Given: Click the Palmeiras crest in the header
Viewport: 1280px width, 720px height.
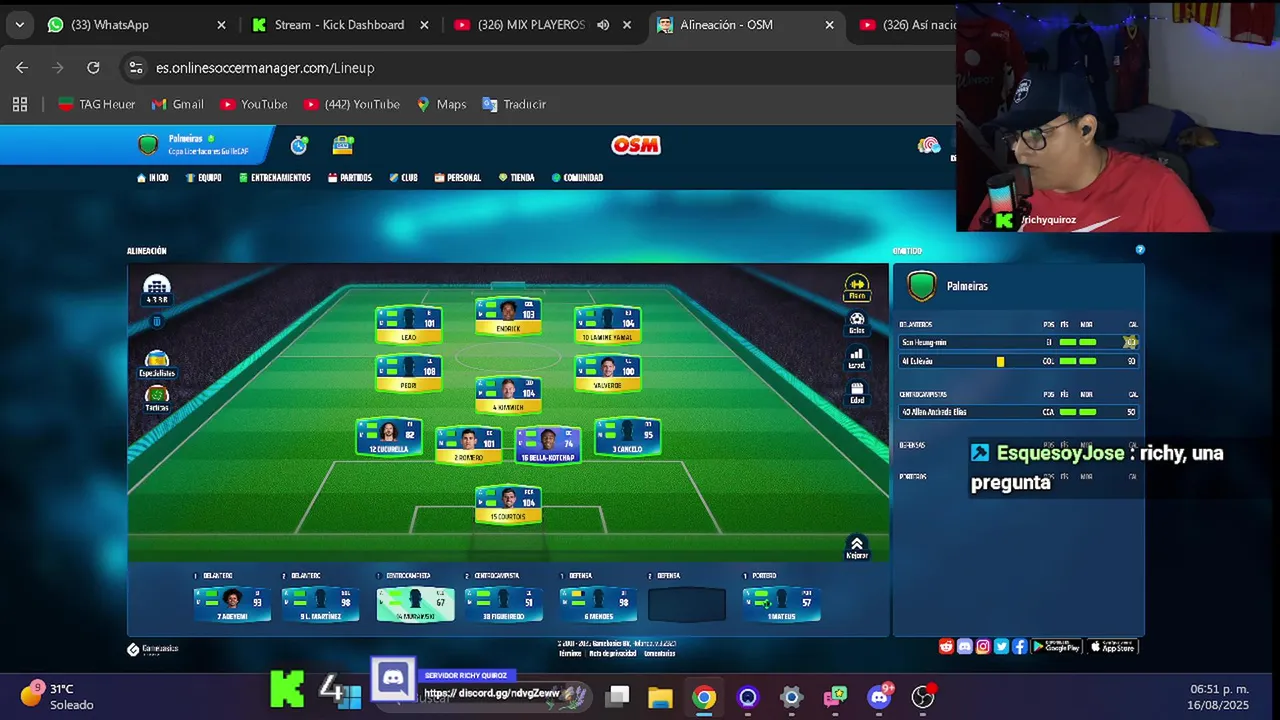Looking at the screenshot, I should tap(148, 146).
